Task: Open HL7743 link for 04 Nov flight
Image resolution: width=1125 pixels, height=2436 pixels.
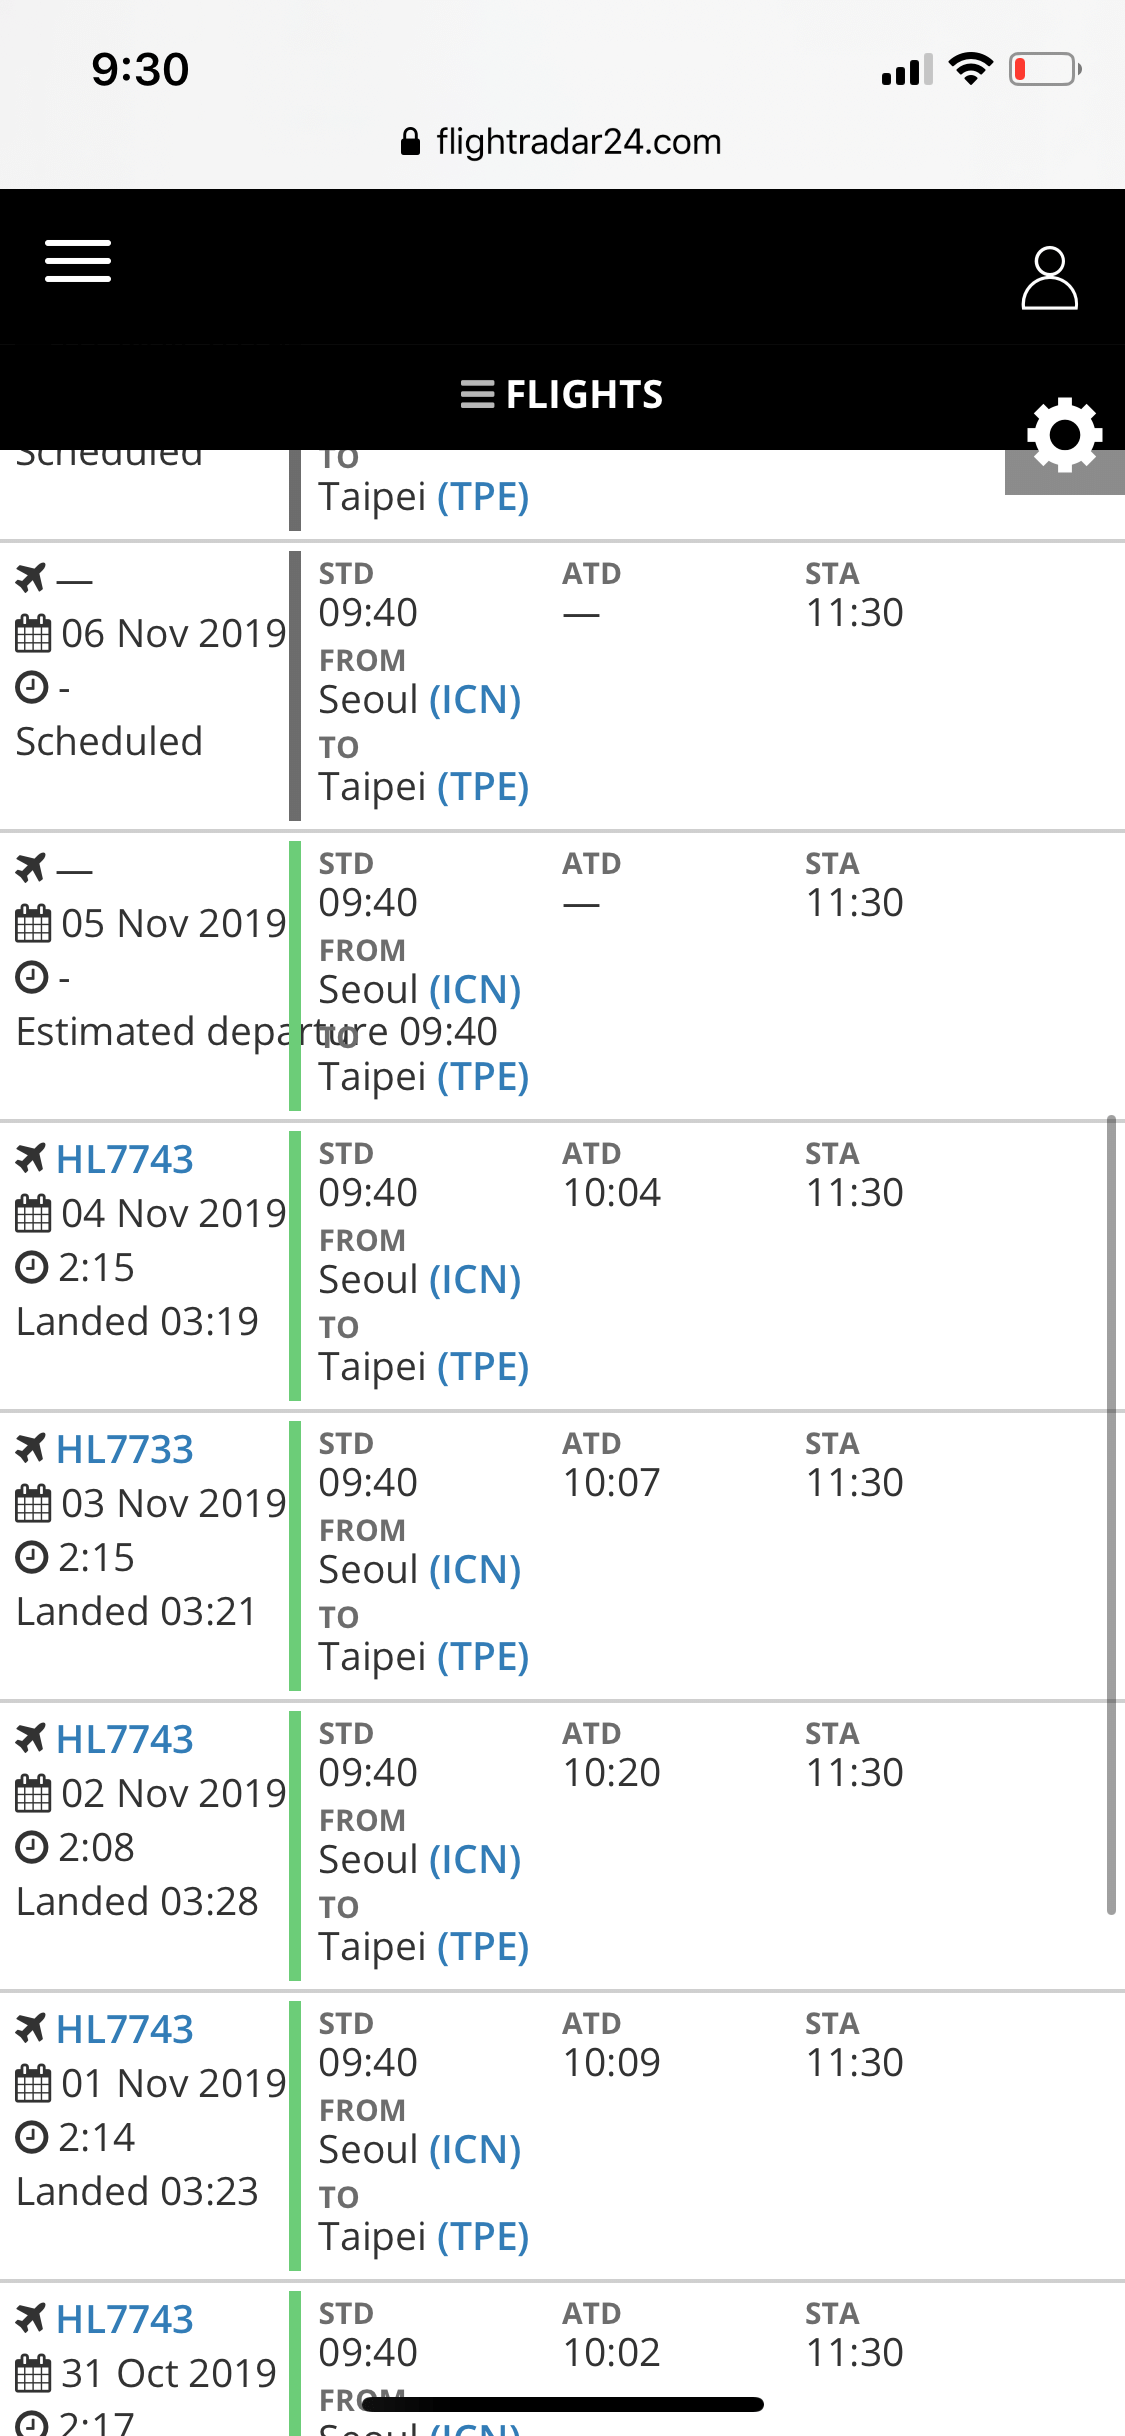Action: click(x=125, y=1159)
